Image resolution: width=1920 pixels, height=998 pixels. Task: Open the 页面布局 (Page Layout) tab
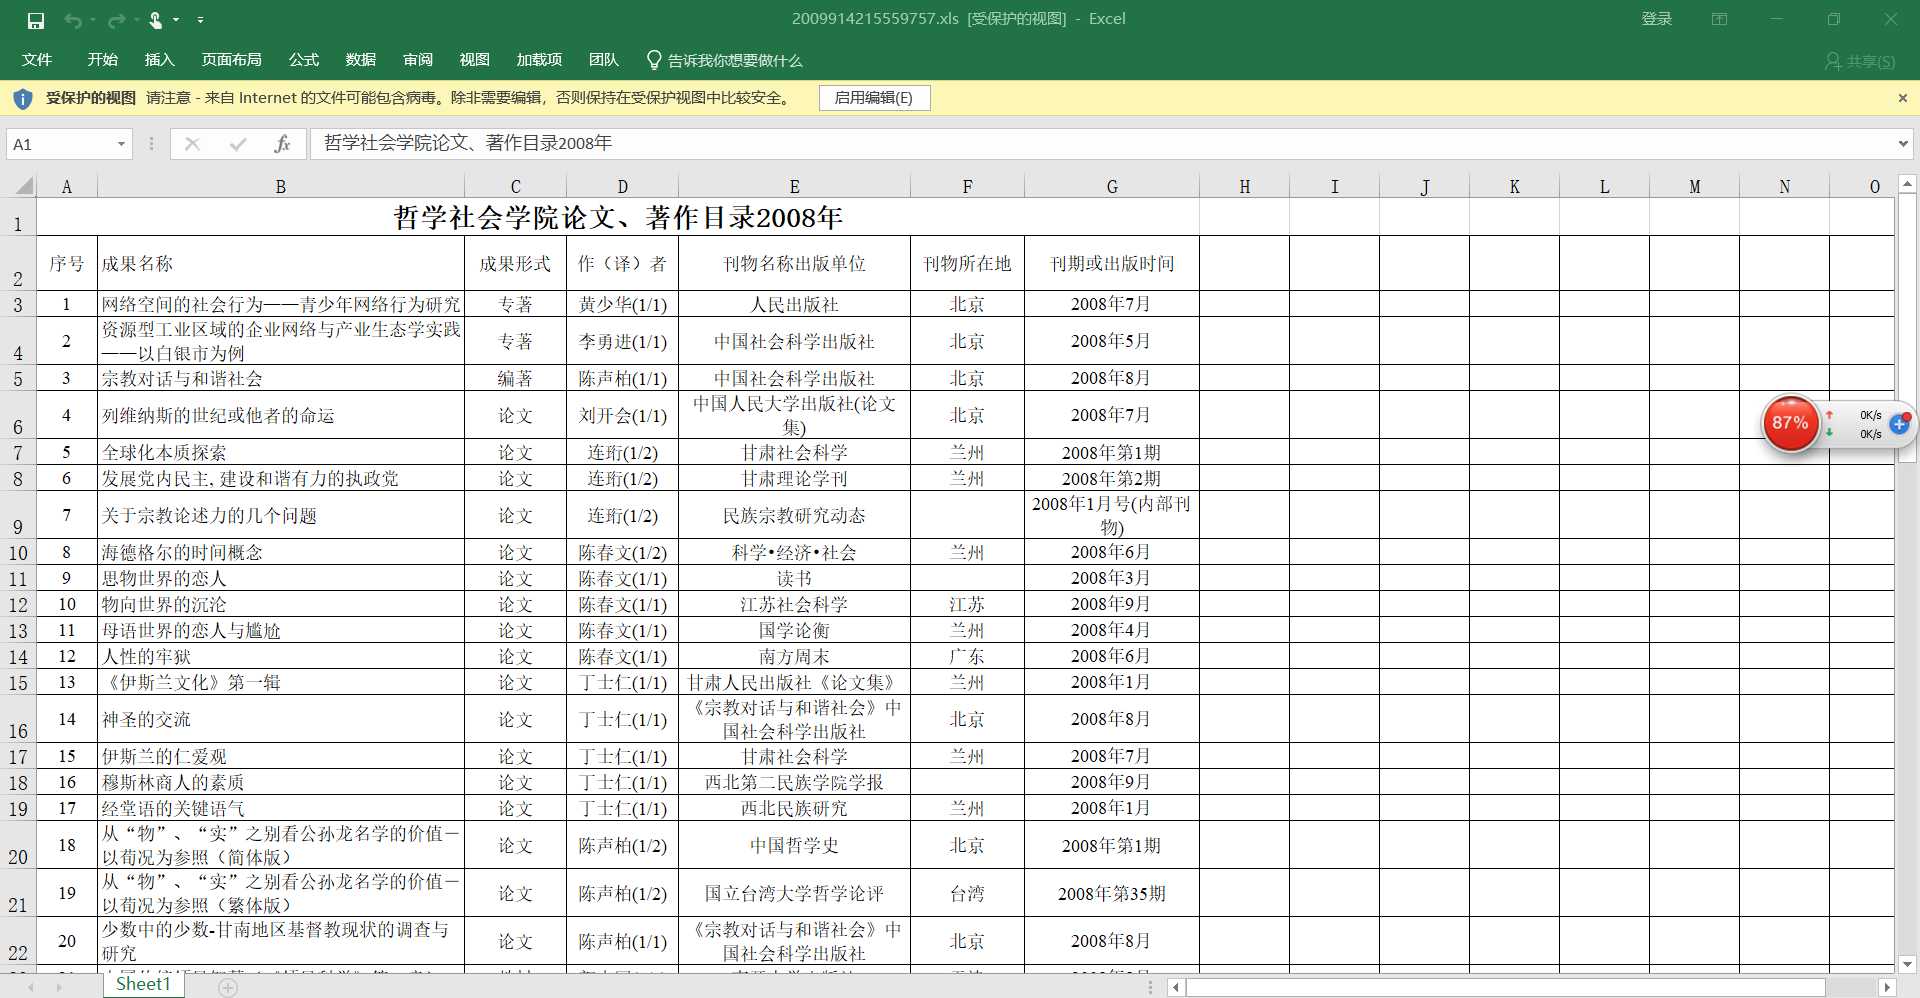click(x=231, y=60)
